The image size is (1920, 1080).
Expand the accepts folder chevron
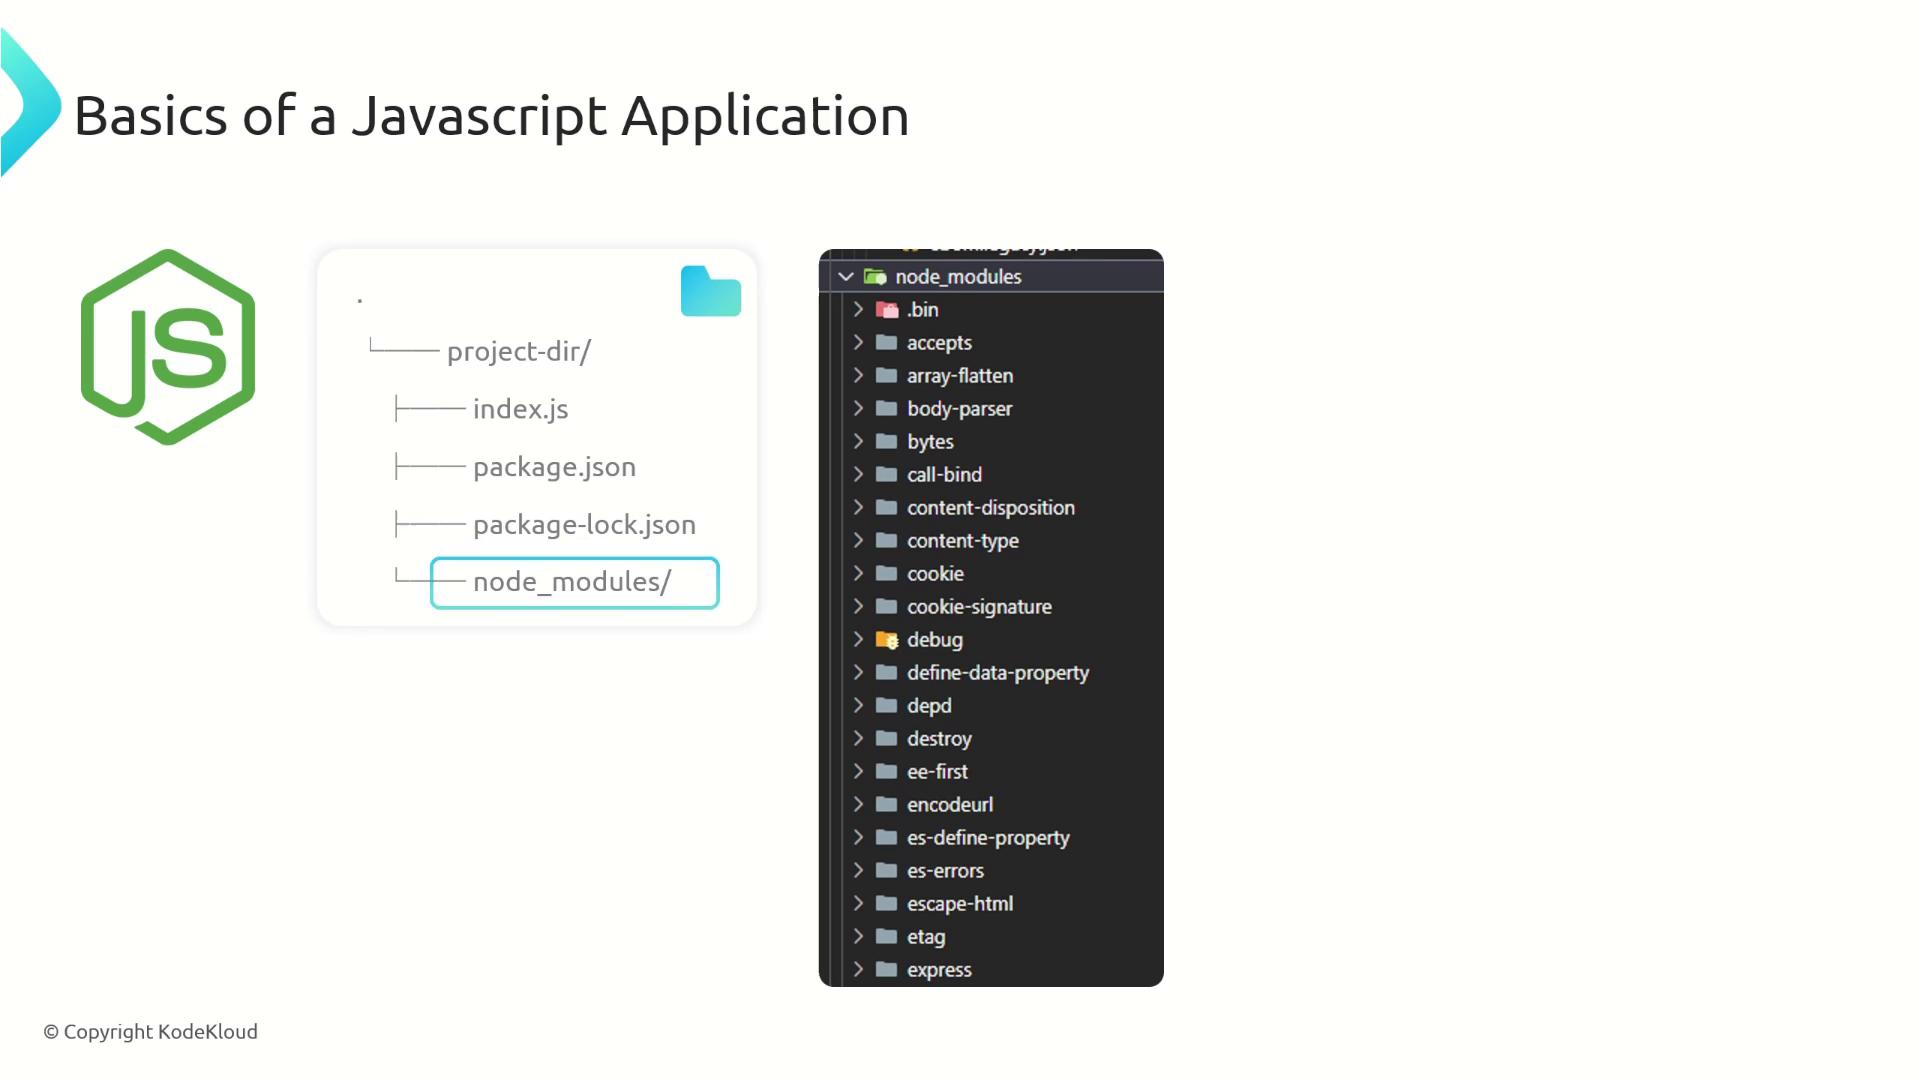click(x=858, y=342)
